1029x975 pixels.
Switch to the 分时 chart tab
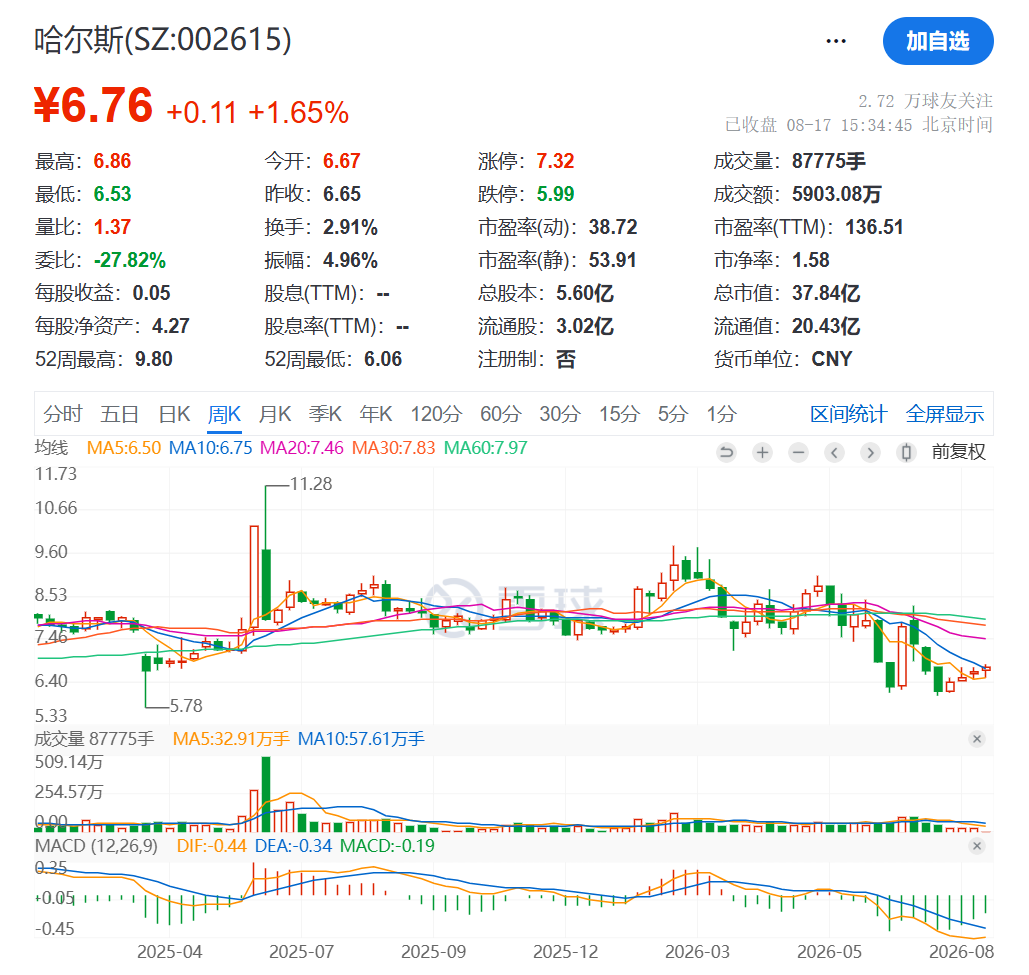pyautogui.click(x=63, y=415)
